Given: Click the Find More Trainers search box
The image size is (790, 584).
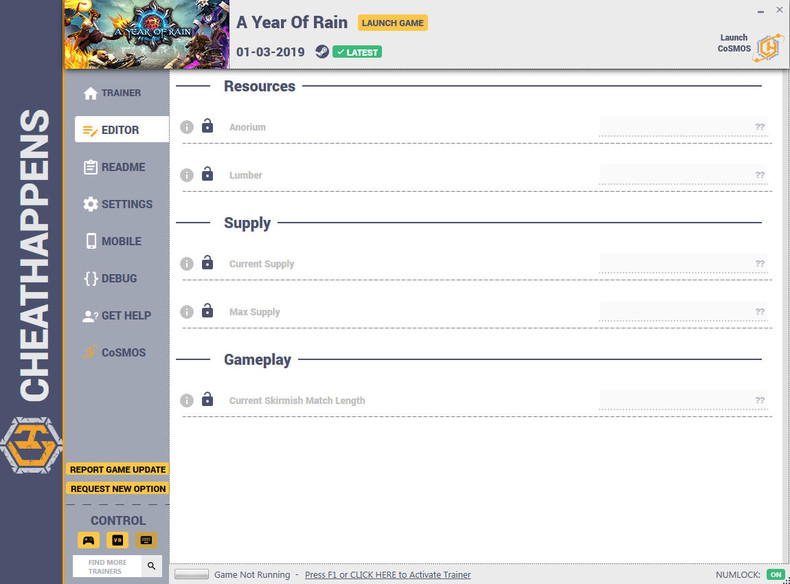Looking at the screenshot, I should tap(107, 566).
